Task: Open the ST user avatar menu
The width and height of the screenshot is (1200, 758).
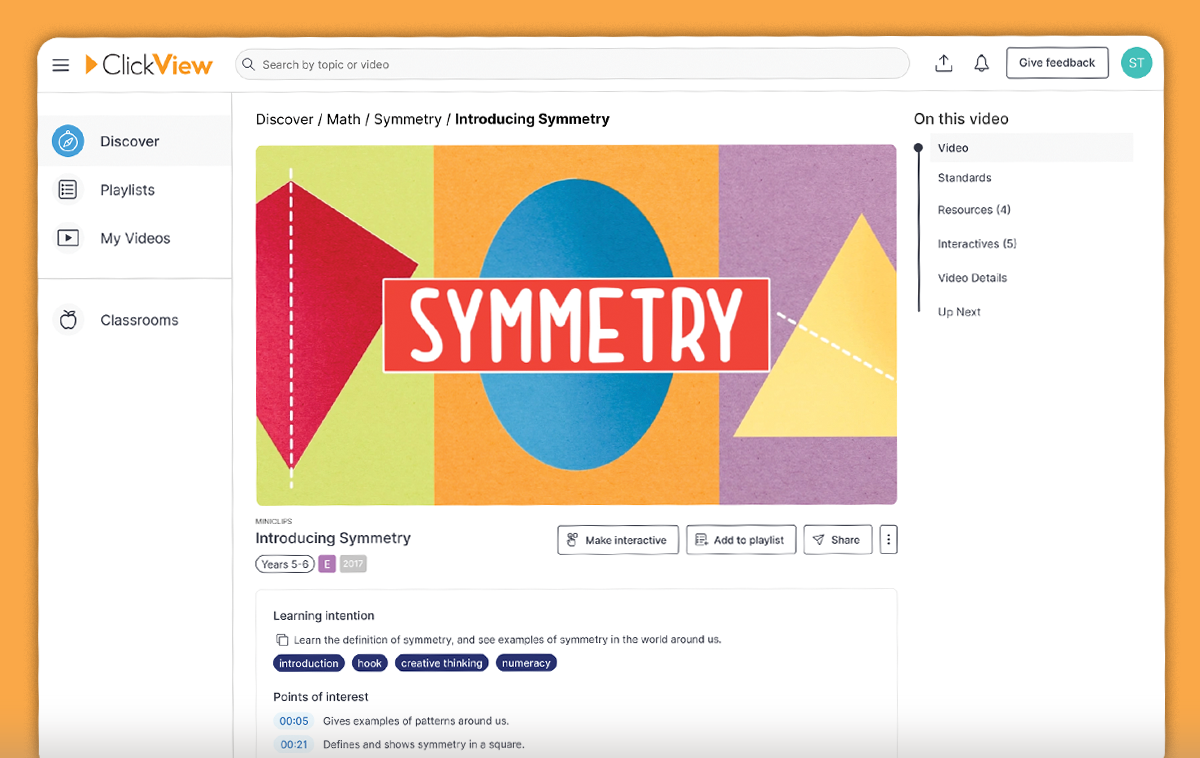Action: 1136,63
